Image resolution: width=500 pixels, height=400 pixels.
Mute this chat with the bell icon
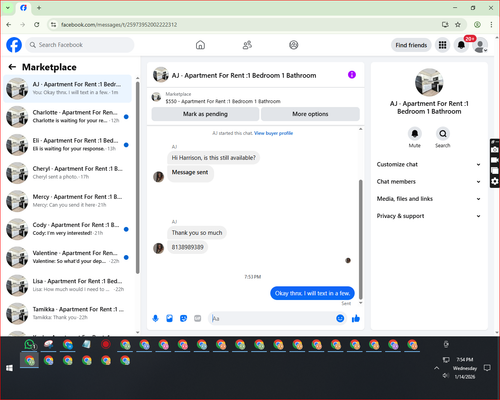(415, 134)
